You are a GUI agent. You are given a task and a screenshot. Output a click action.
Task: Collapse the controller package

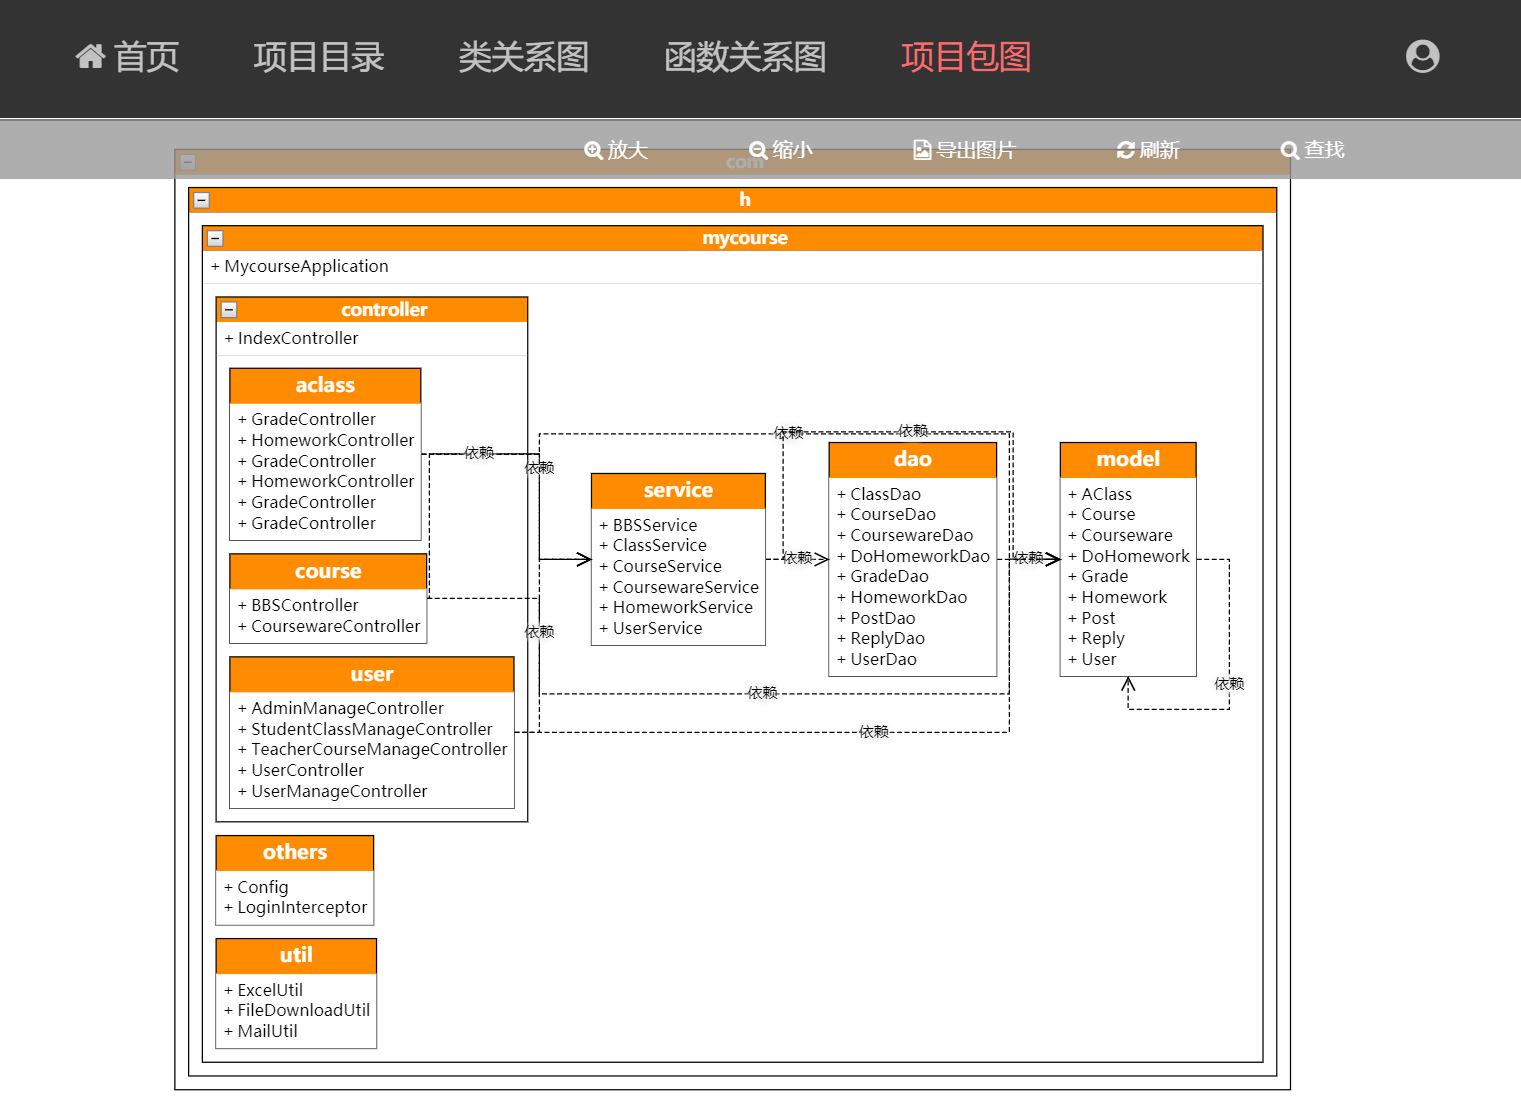(229, 310)
